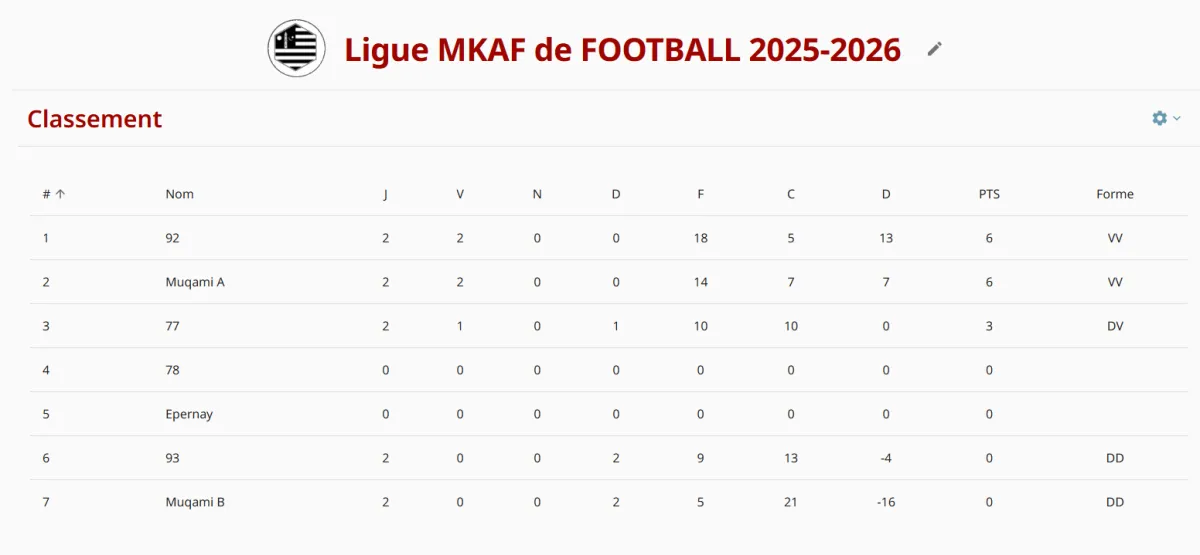1200x555 pixels.
Task: Sort table by Nom column header
Action: pos(180,194)
